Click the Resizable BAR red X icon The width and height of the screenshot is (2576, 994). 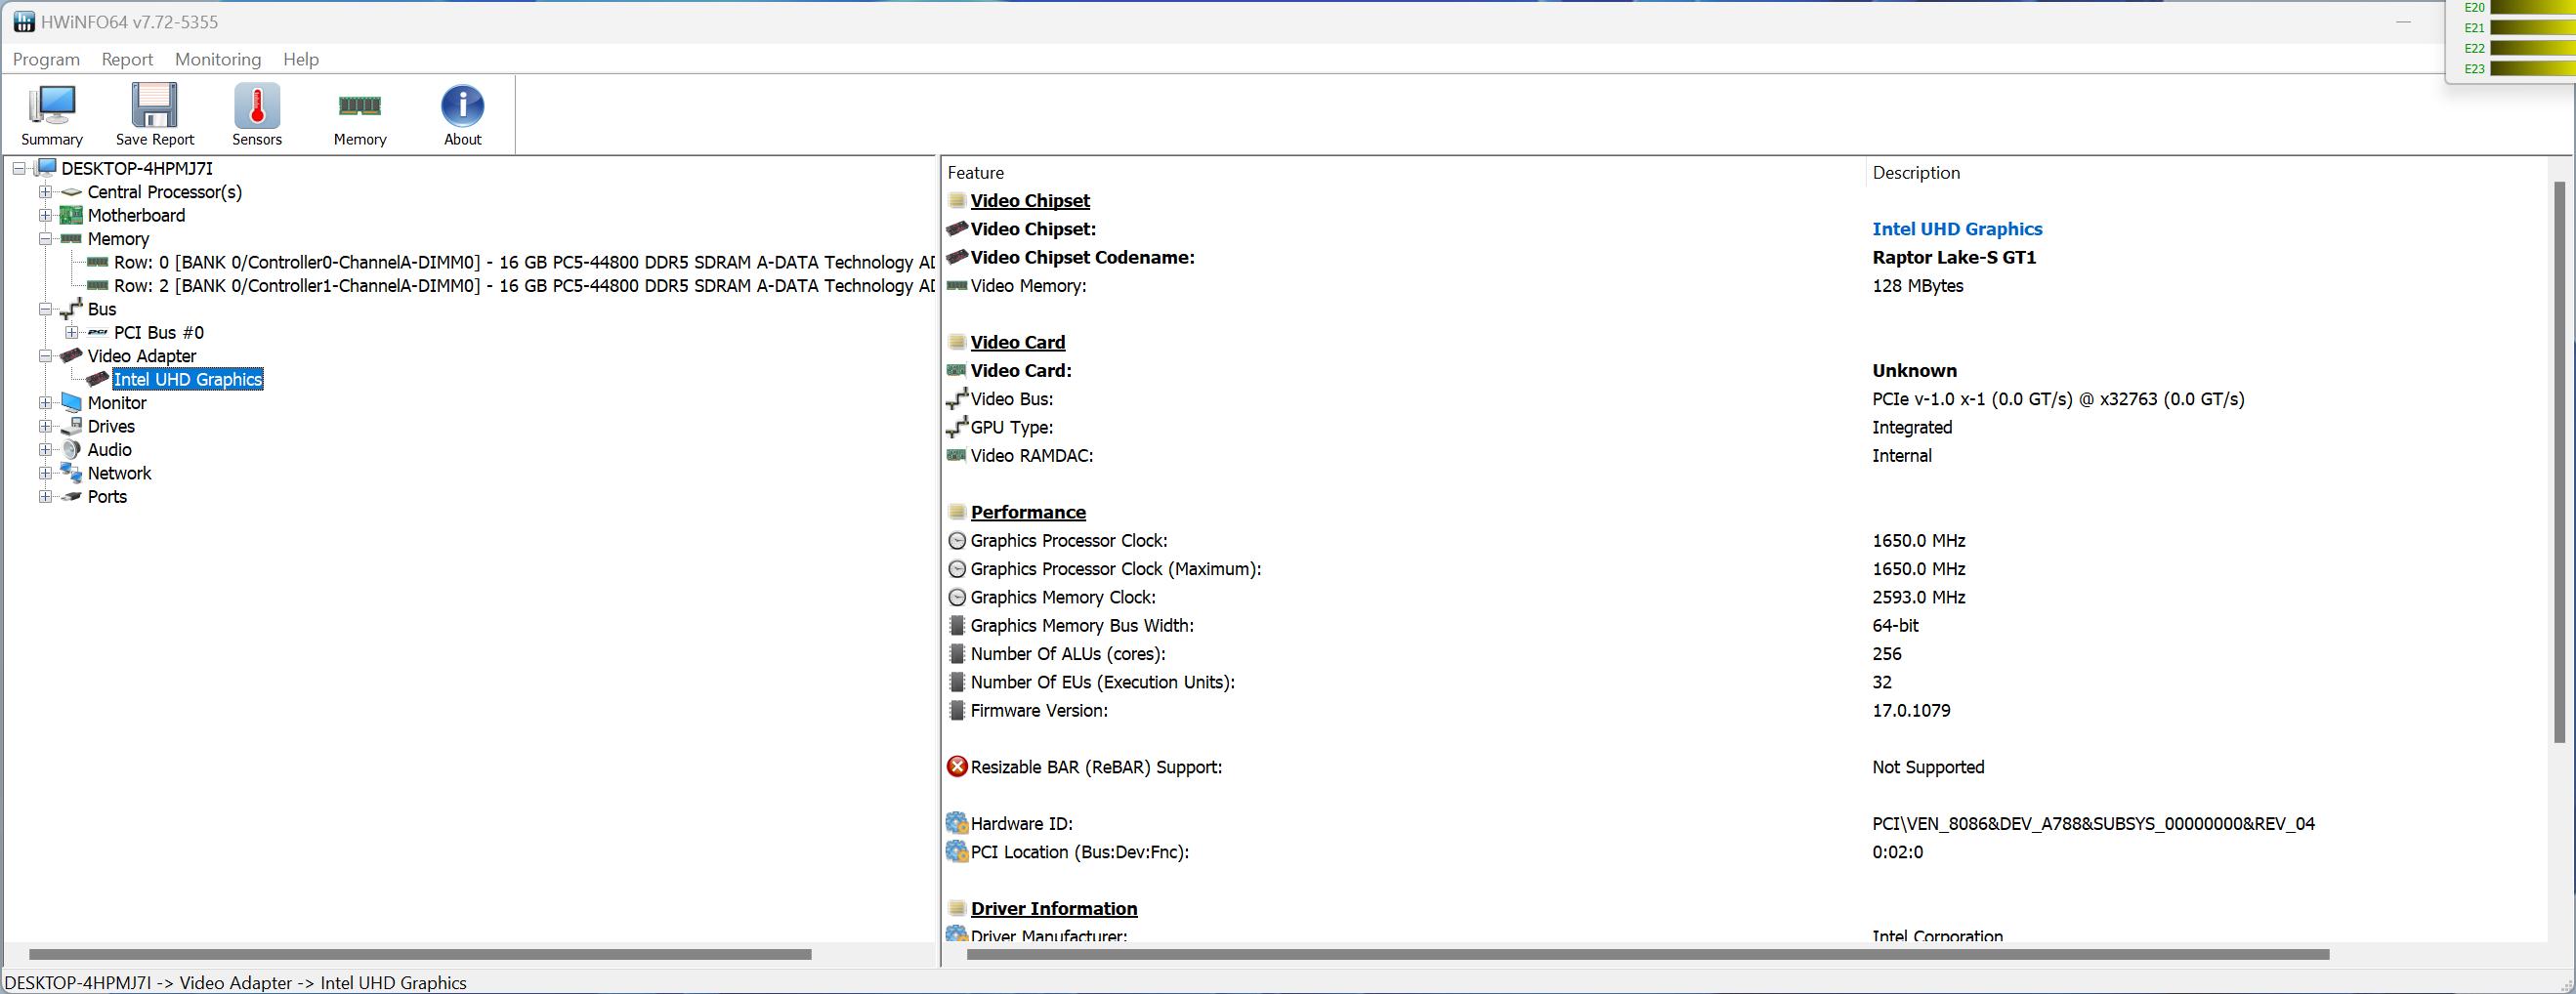click(x=957, y=767)
